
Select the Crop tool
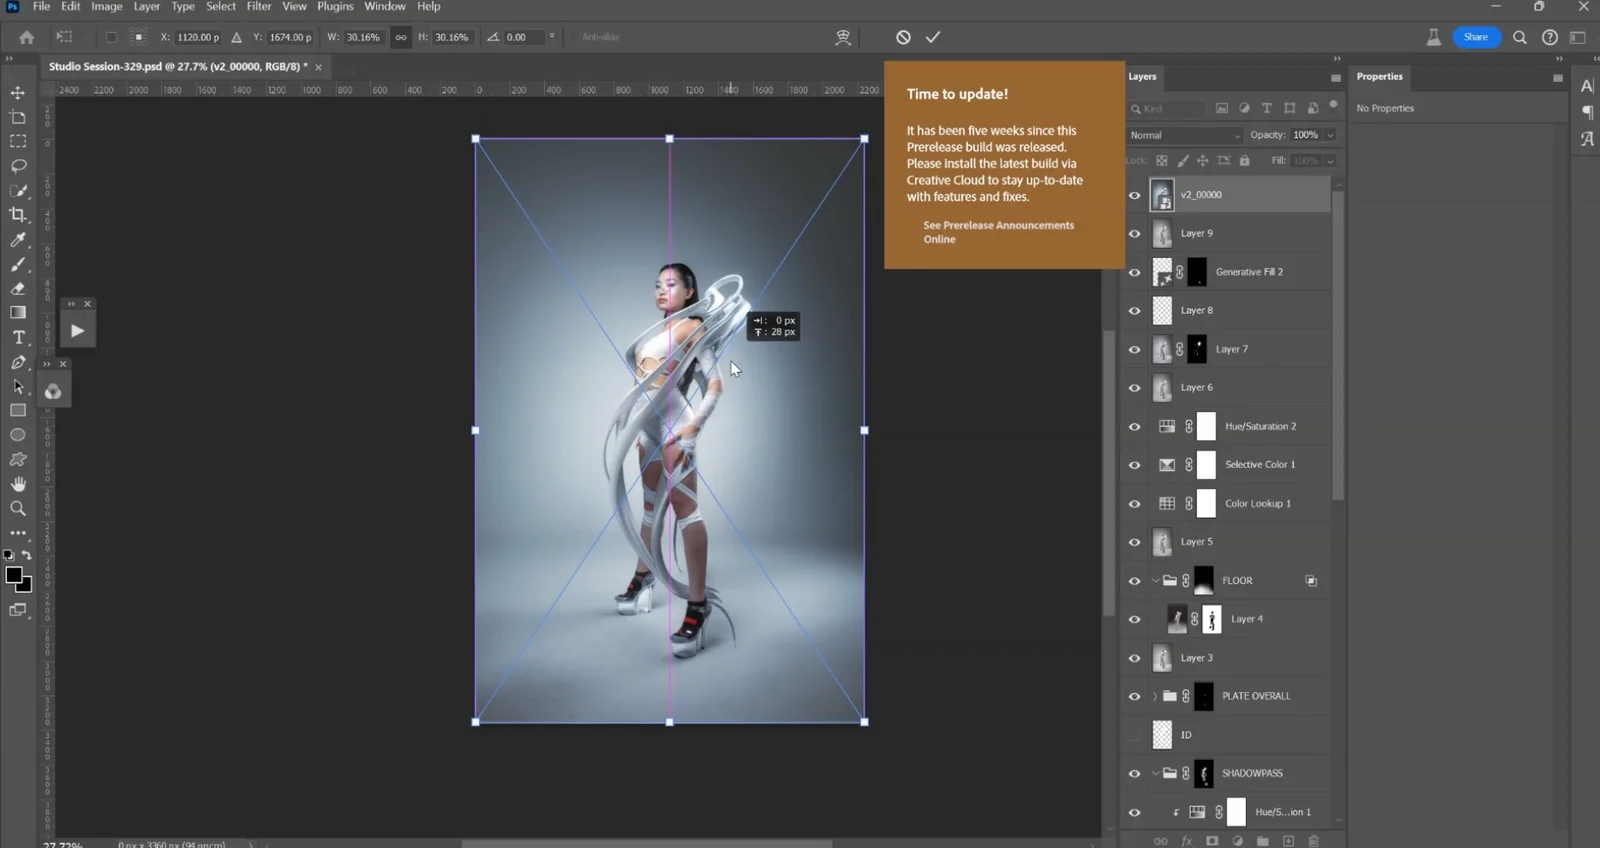[x=18, y=215]
